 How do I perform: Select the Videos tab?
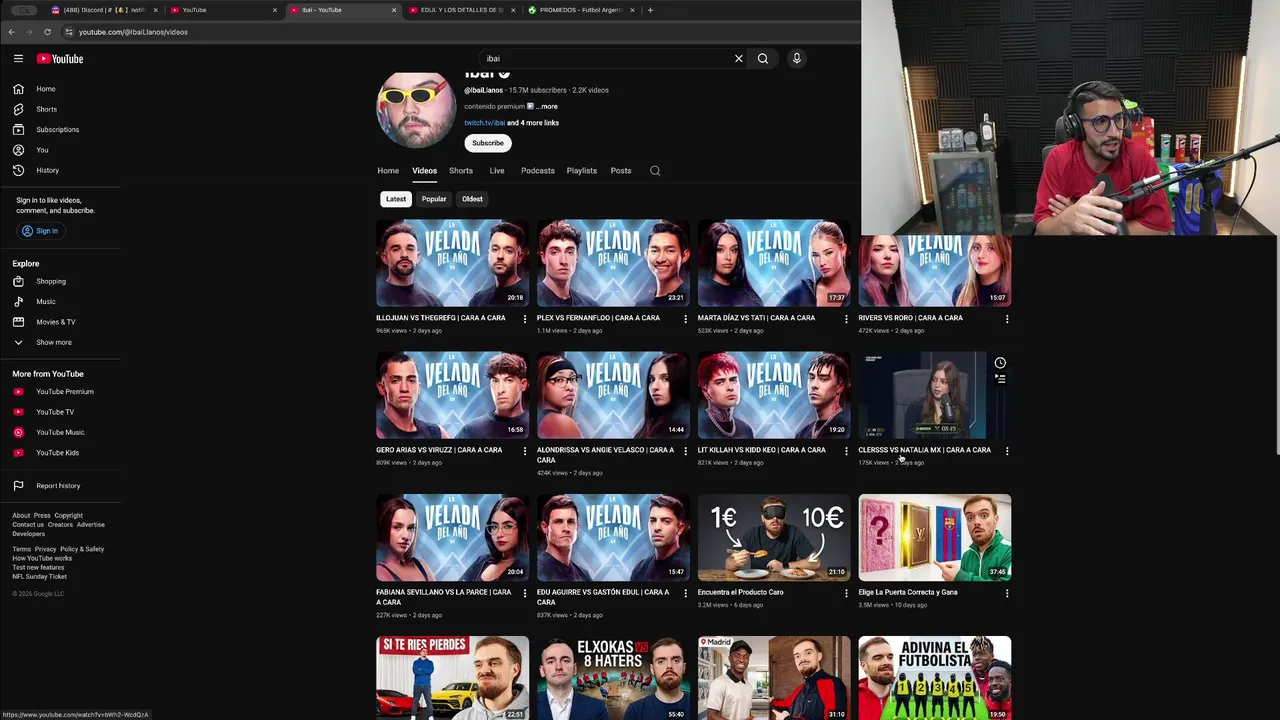424,171
